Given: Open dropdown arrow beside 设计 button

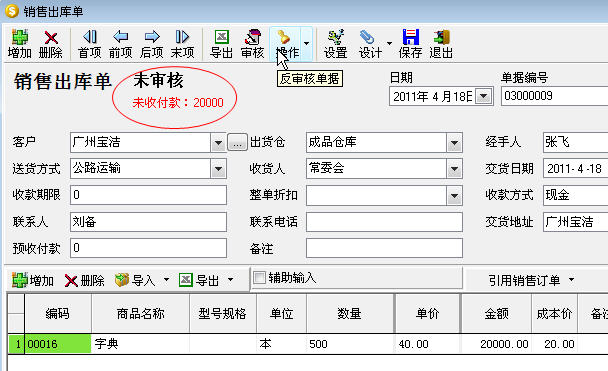Looking at the screenshot, I should point(389,43).
